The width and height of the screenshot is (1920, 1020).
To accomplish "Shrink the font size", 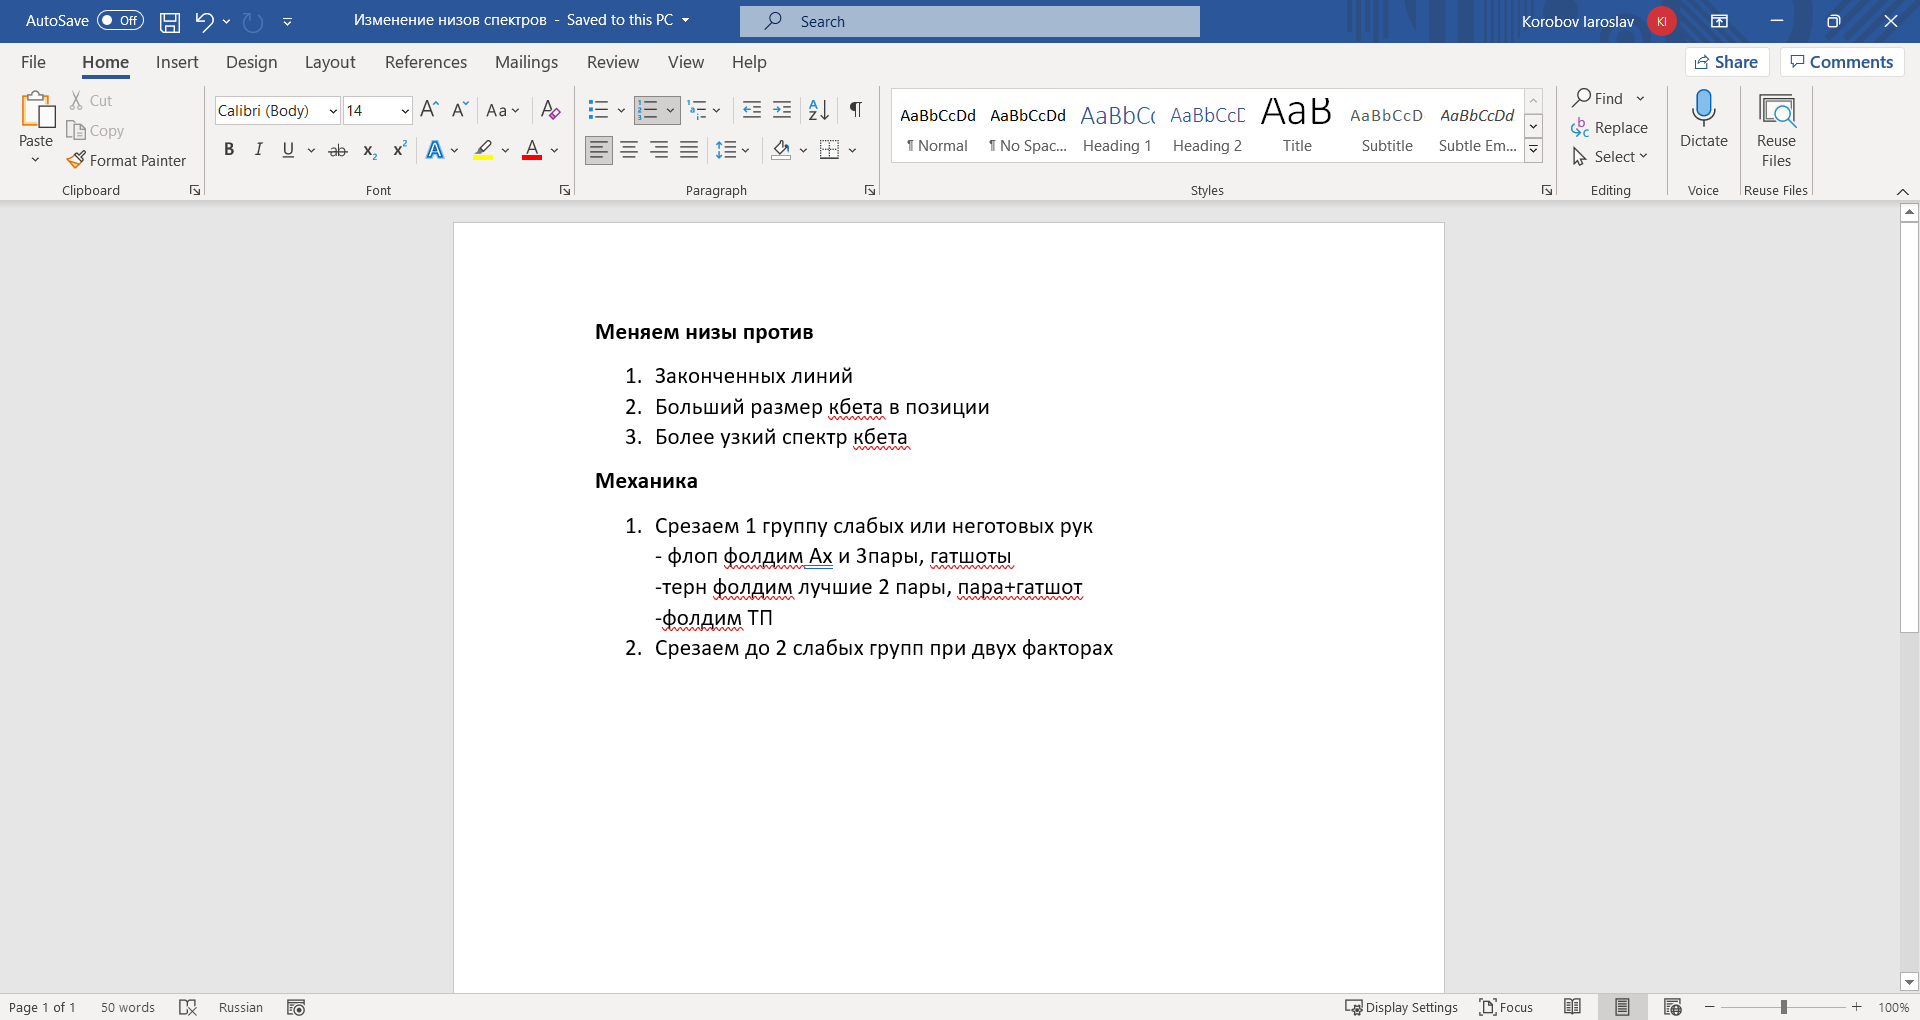I will 460,110.
